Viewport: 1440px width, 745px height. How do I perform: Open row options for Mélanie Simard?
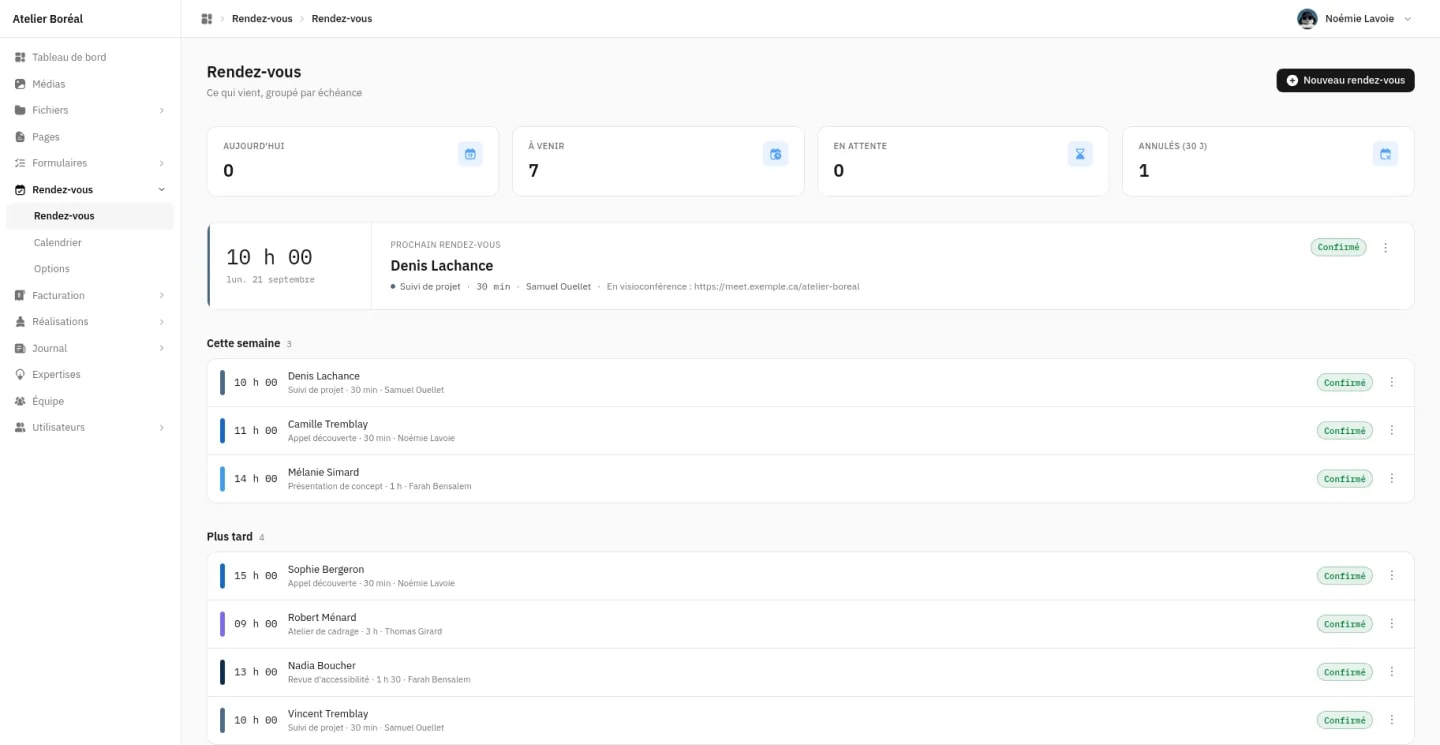(1392, 478)
